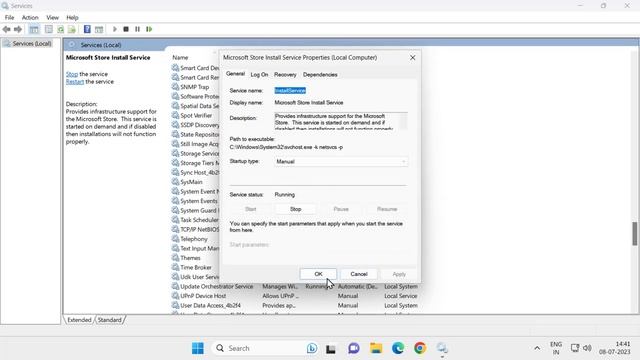Viewport: 640px width, 360px height.
Task: Click the Stop the service link
Action: [x=72, y=74]
